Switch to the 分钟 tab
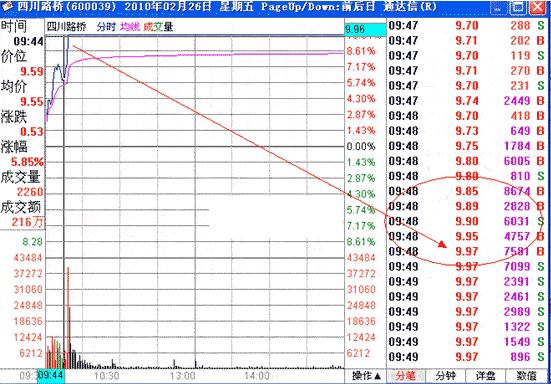This screenshot has height=384, width=551. pos(446,376)
